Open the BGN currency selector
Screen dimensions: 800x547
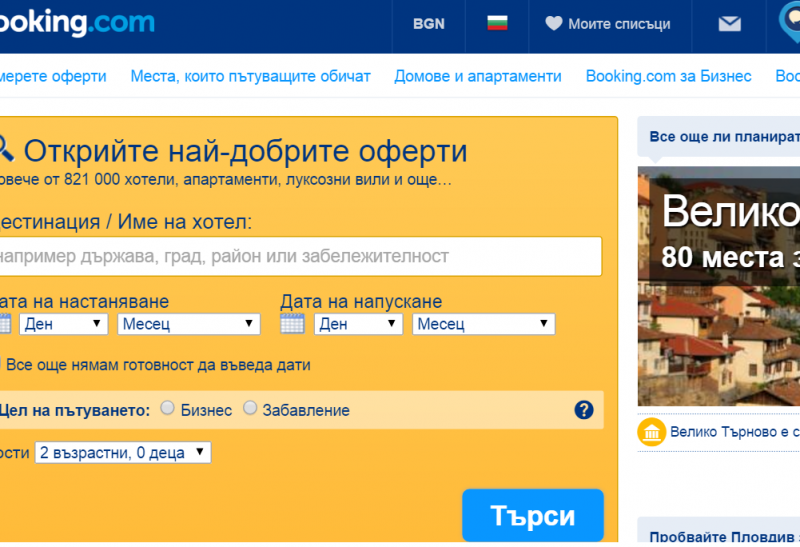429,24
